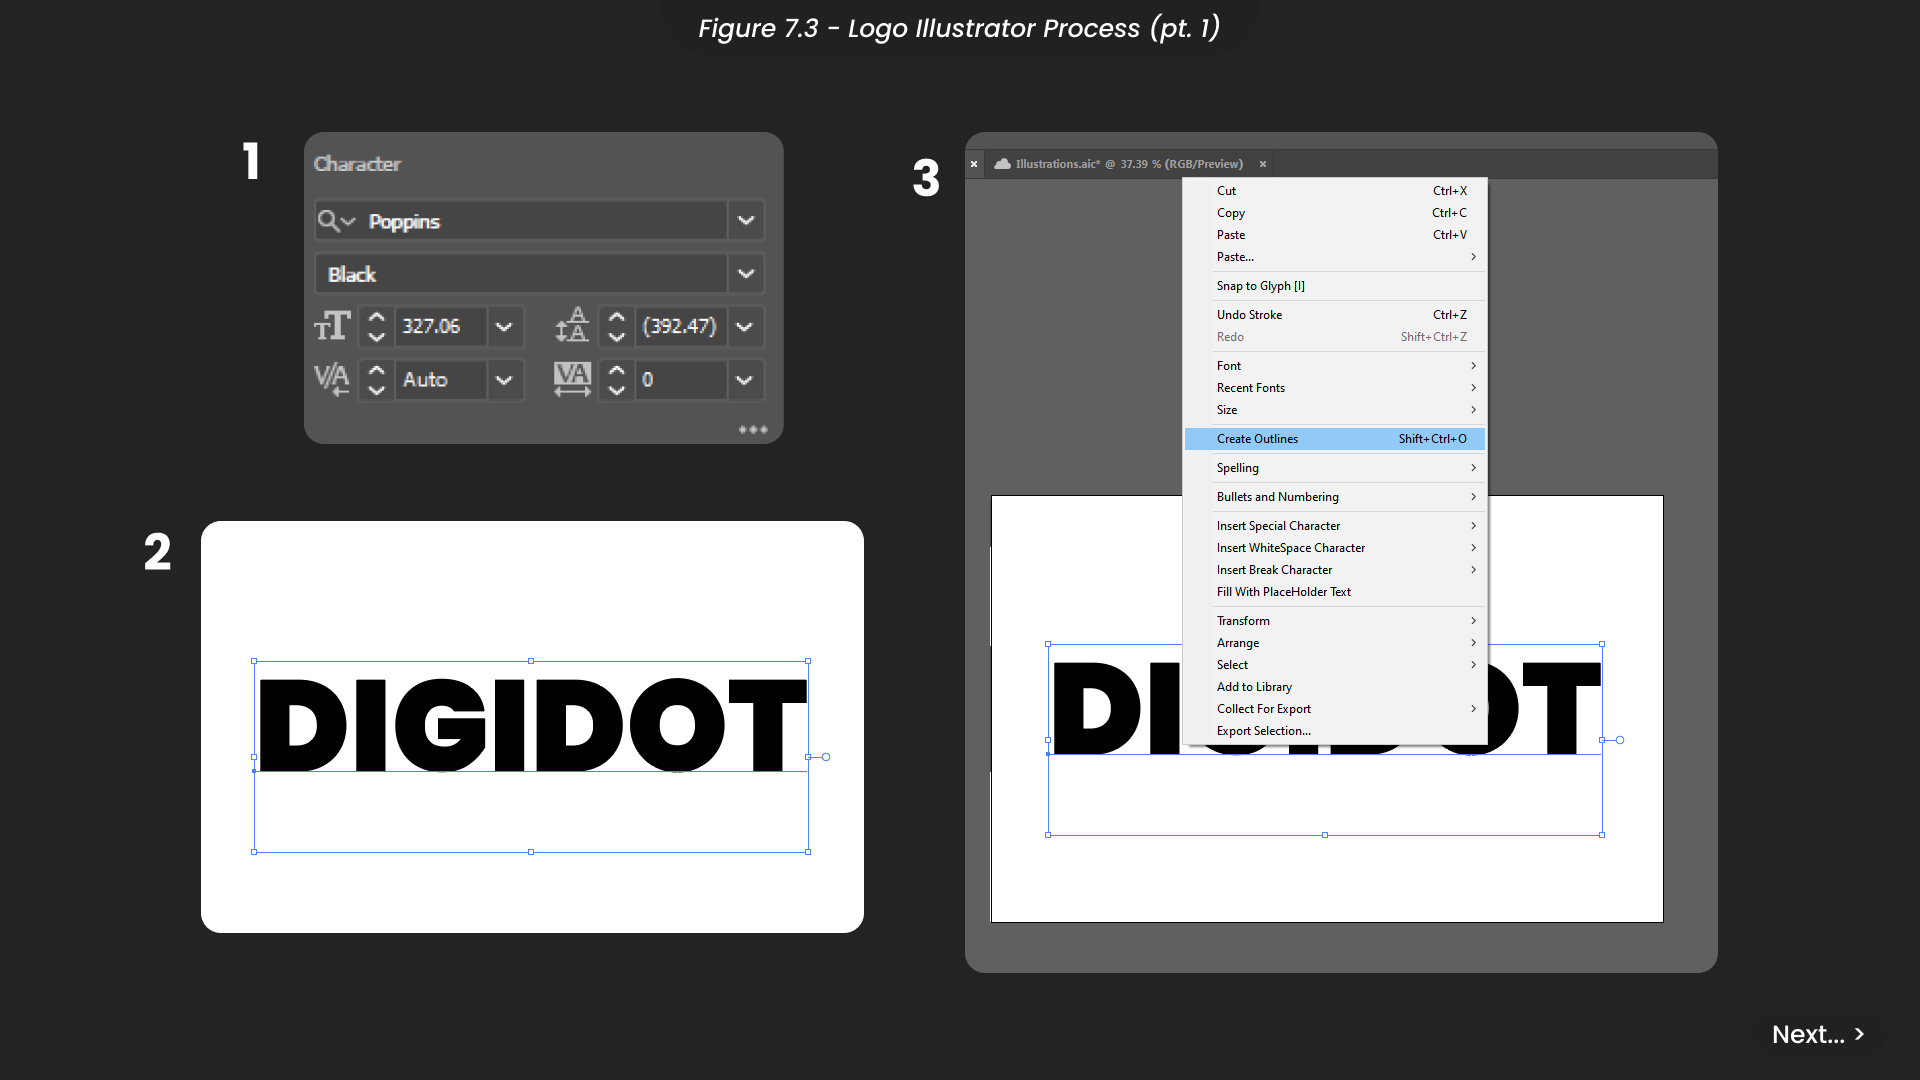Click the tracking VA icon

click(x=572, y=379)
